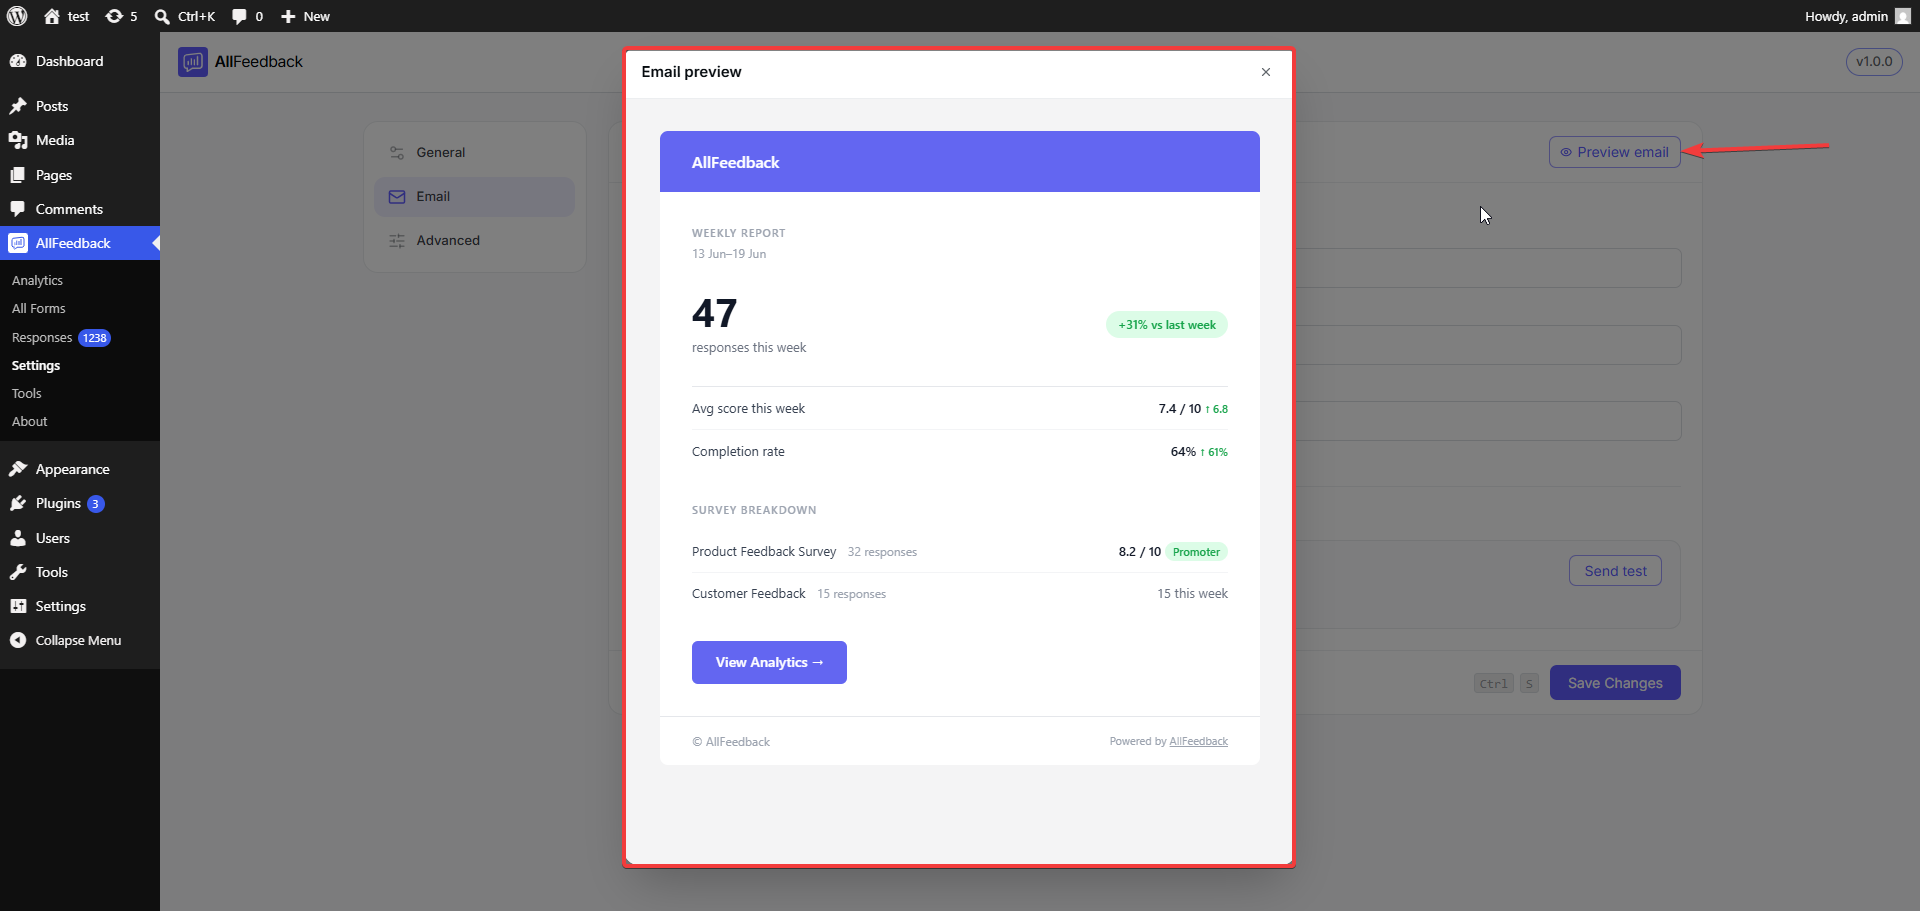
Task: Click the admin avatar icon
Action: (1902, 16)
